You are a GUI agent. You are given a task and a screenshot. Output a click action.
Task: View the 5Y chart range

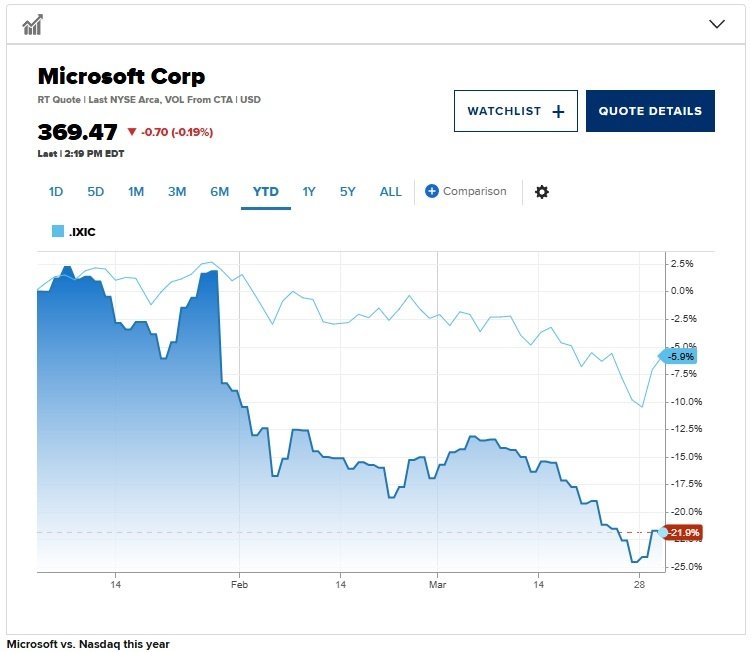(x=347, y=192)
